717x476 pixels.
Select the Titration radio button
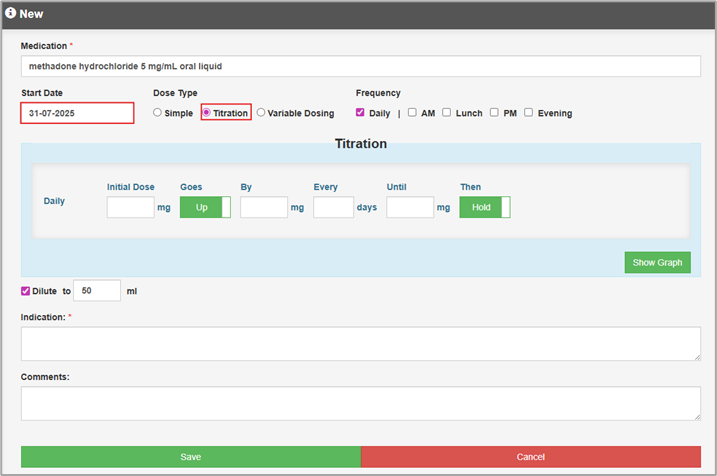pos(207,113)
